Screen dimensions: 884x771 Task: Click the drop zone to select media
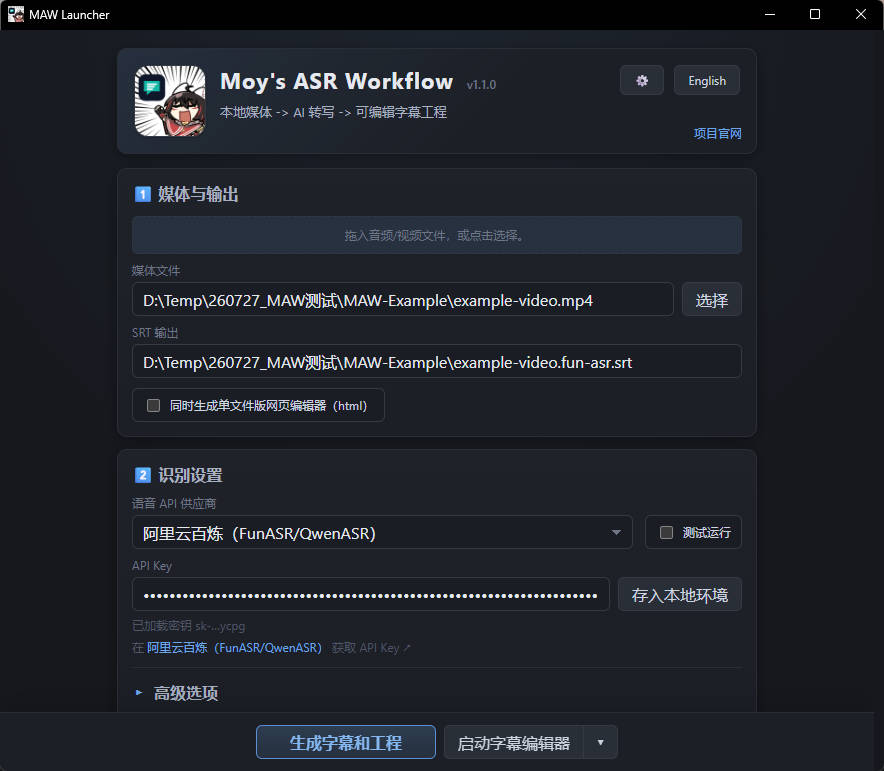(x=436, y=235)
